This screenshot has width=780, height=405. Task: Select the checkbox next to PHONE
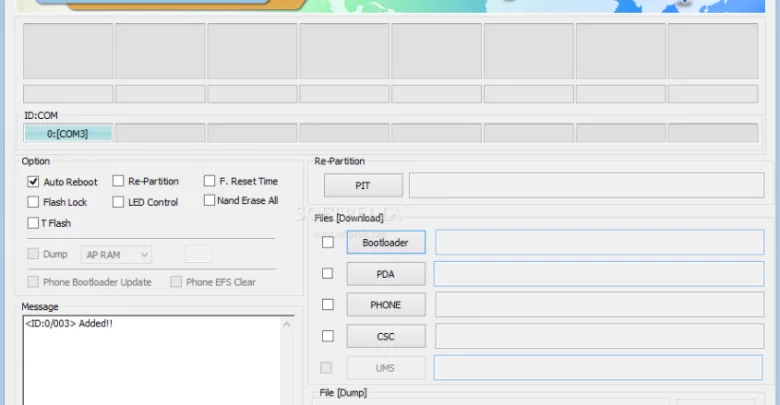327,305
